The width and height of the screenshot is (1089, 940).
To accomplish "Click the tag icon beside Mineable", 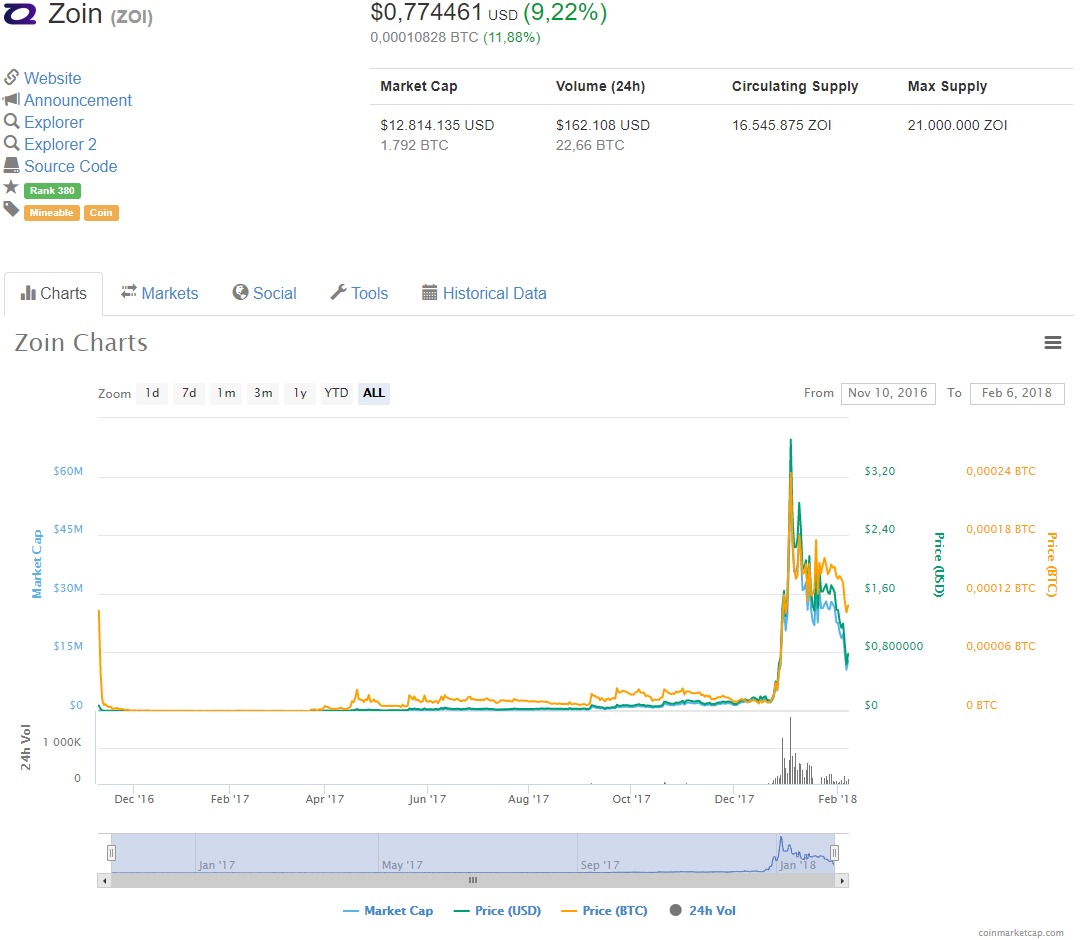I will click(x=11, y=208).
